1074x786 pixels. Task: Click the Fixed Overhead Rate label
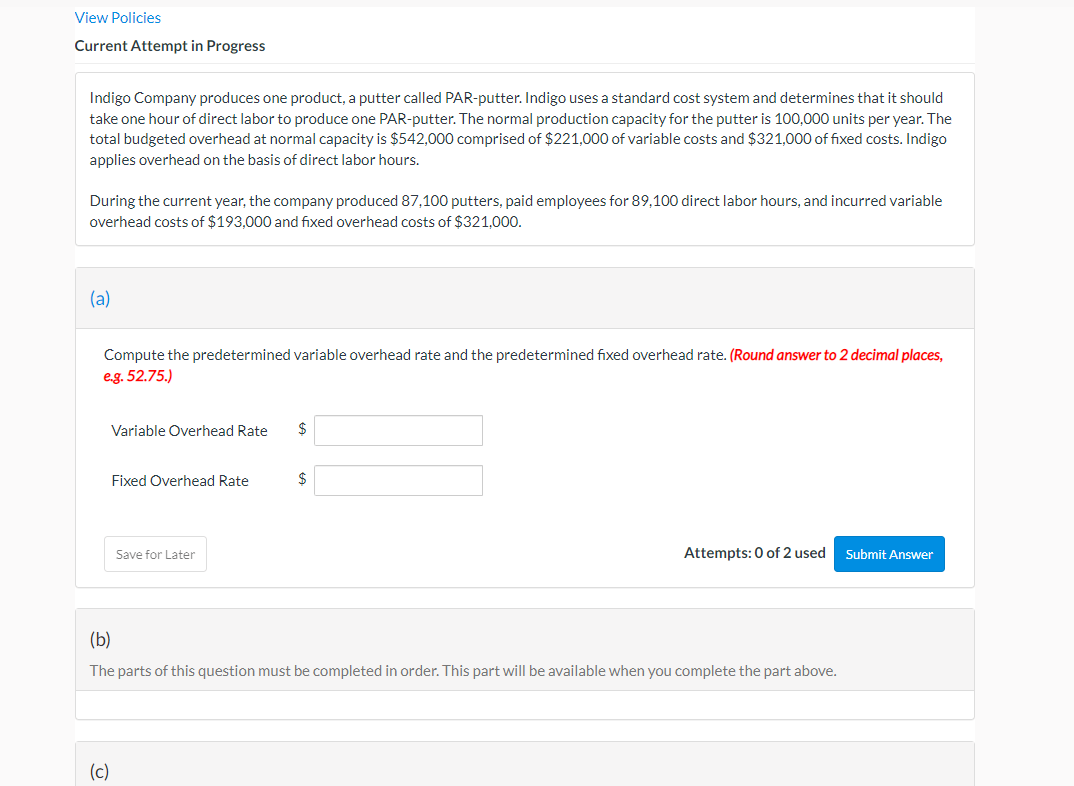[x=180, y=480]
